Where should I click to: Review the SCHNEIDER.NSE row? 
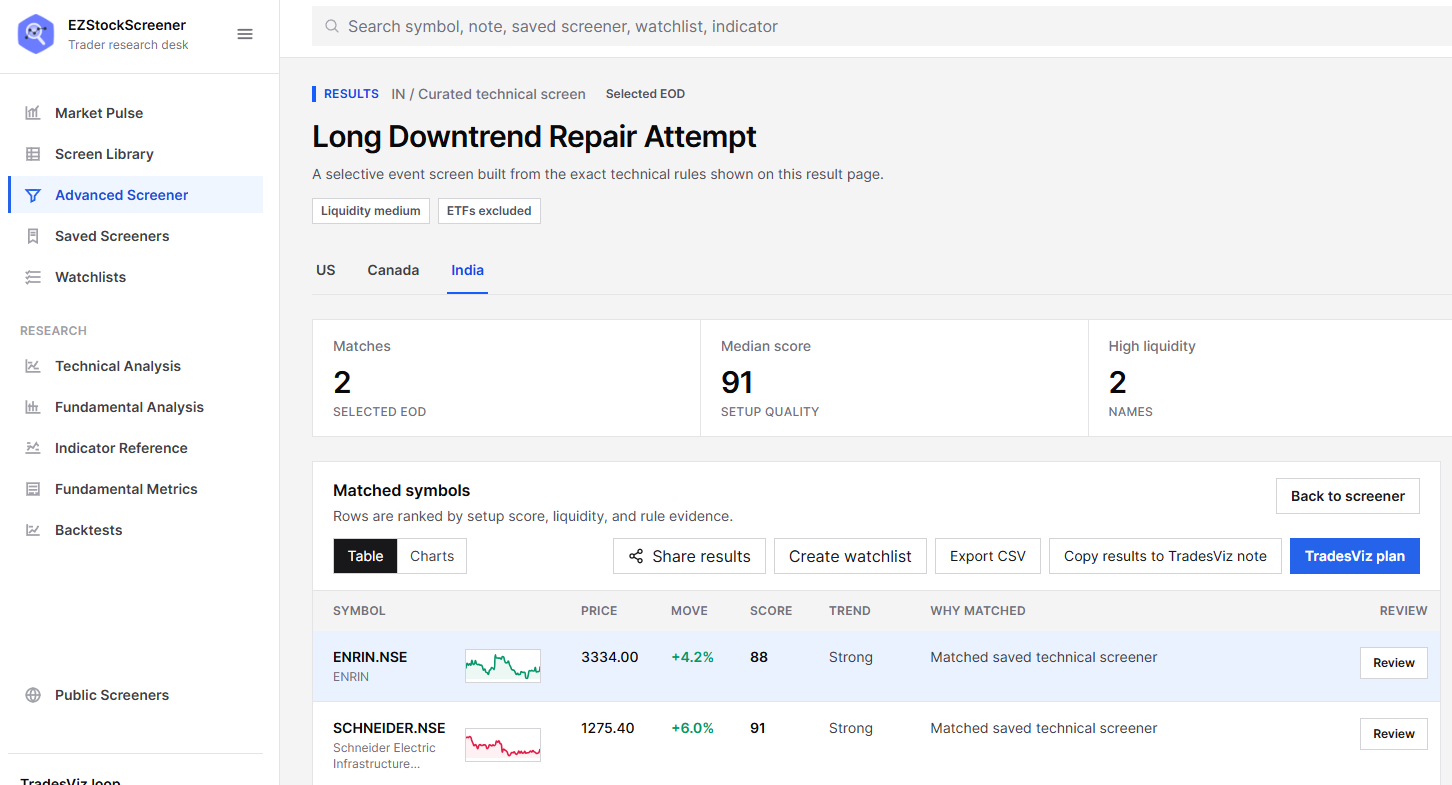point(1393,734)
